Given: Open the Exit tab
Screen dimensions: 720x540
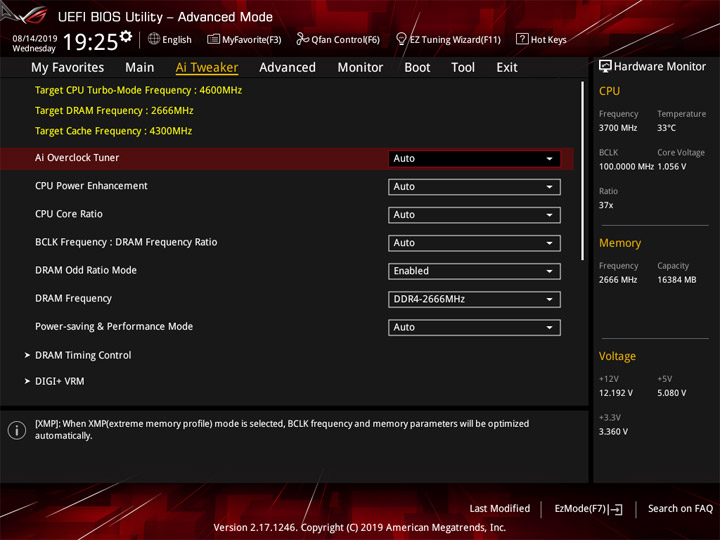Looking at the screenshot, I should tap(507, 68).
